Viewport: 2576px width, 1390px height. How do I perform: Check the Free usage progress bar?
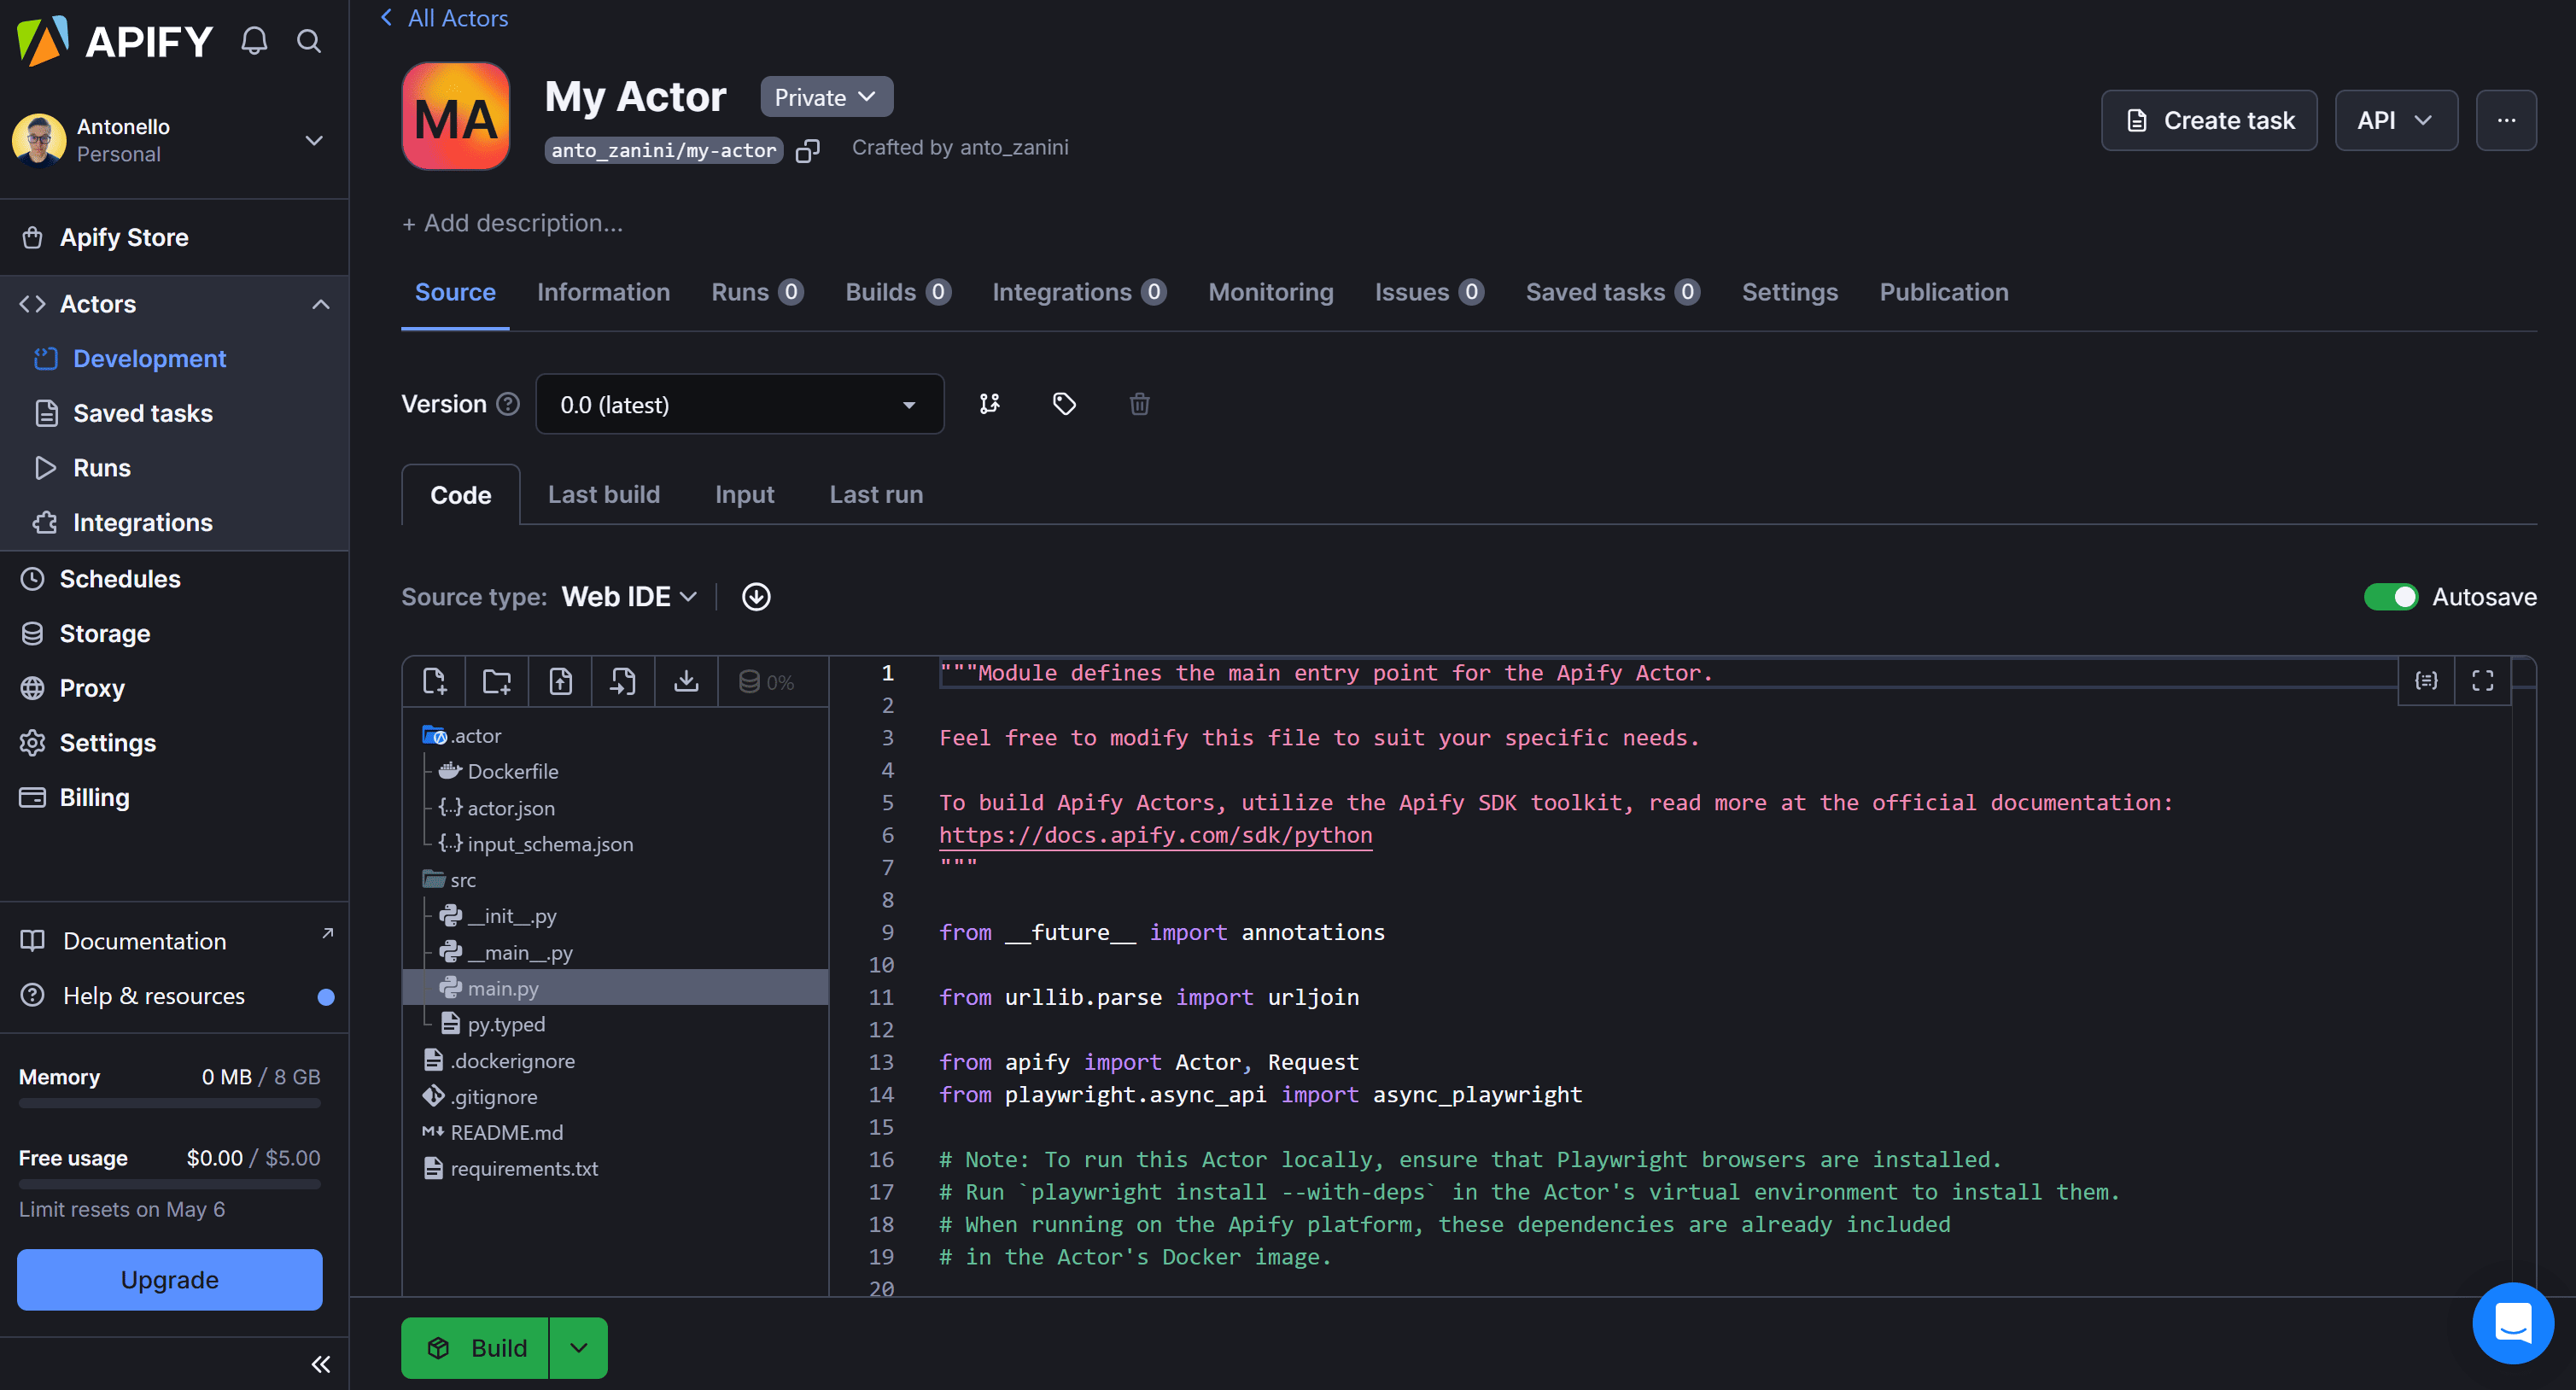click(x=169, y=1183)
